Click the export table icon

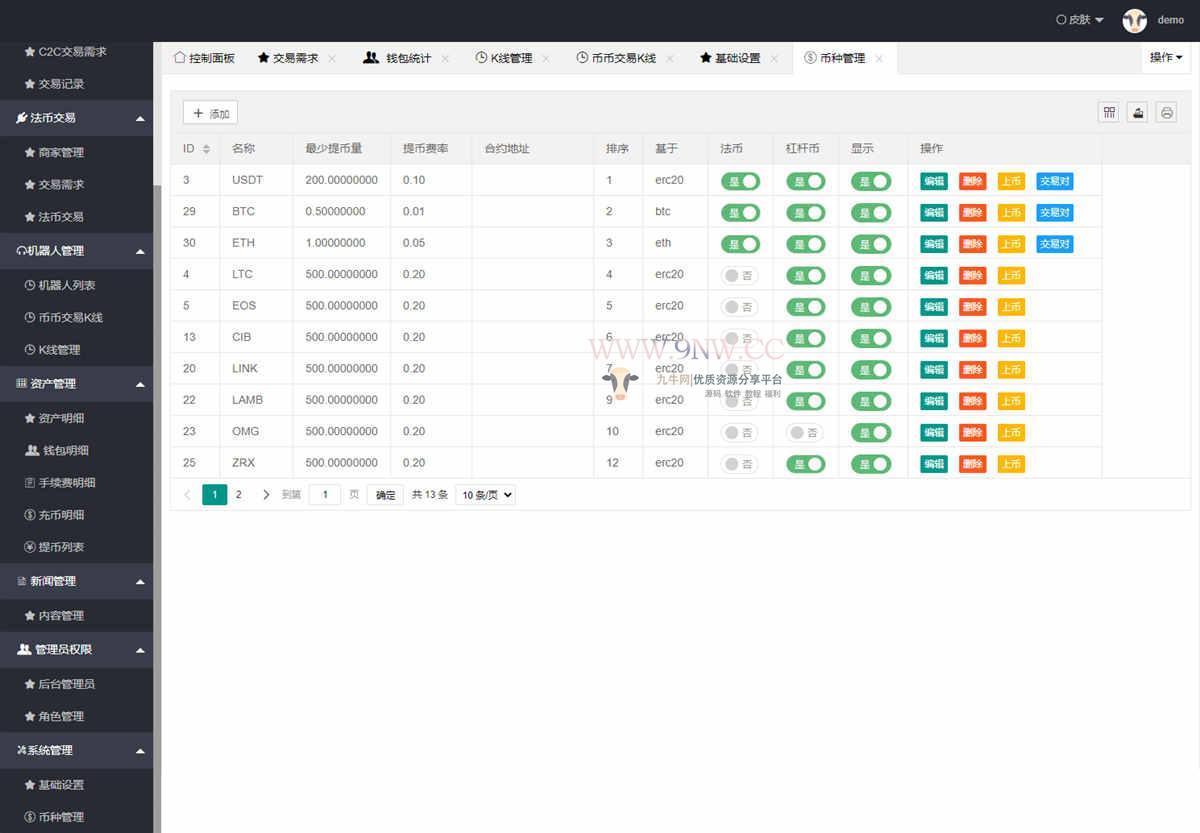click(x=1137, y=113)
